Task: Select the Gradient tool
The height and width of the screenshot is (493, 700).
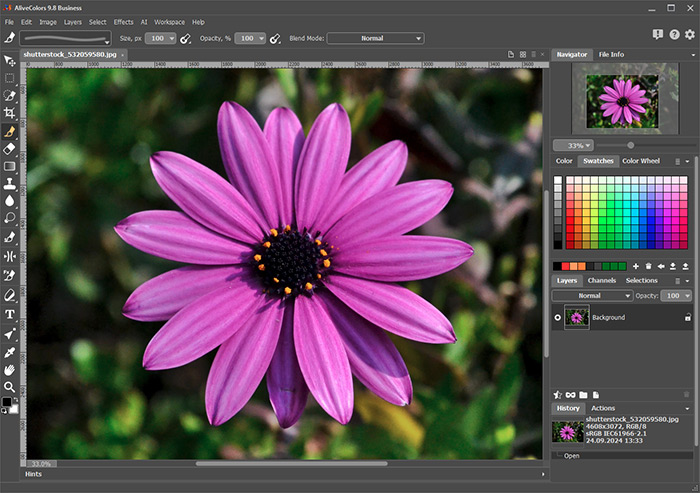Action: 9,167
